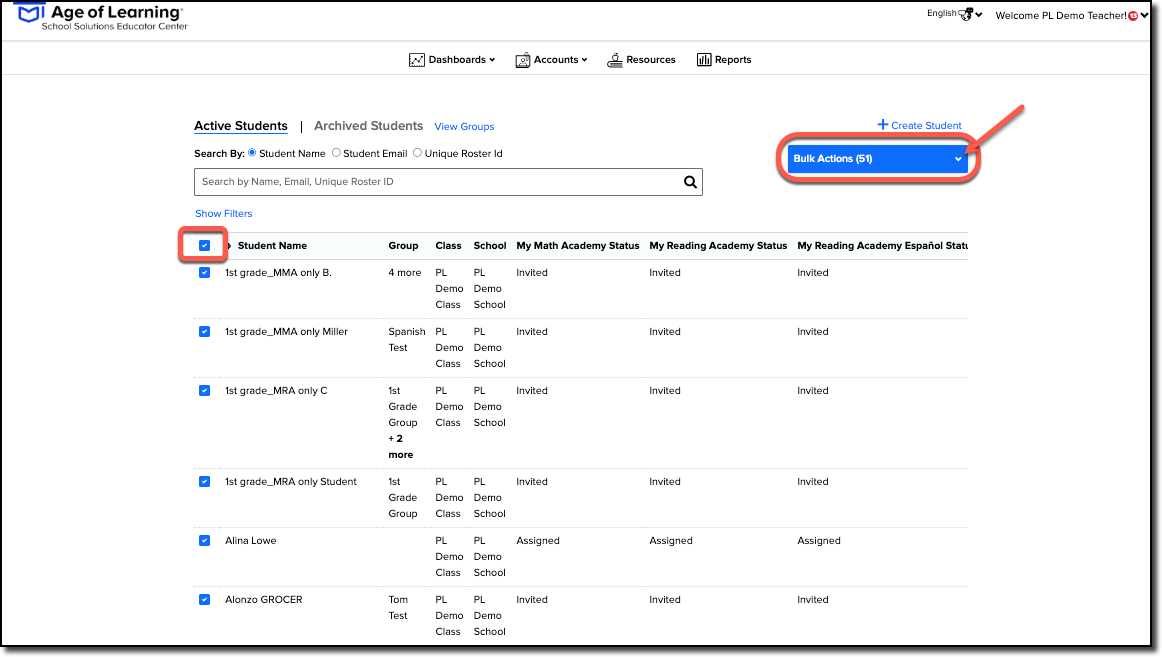The width and height of the screenshot is (1162, 657).
Task: Open the English language selector
Action: coord(954,14)
